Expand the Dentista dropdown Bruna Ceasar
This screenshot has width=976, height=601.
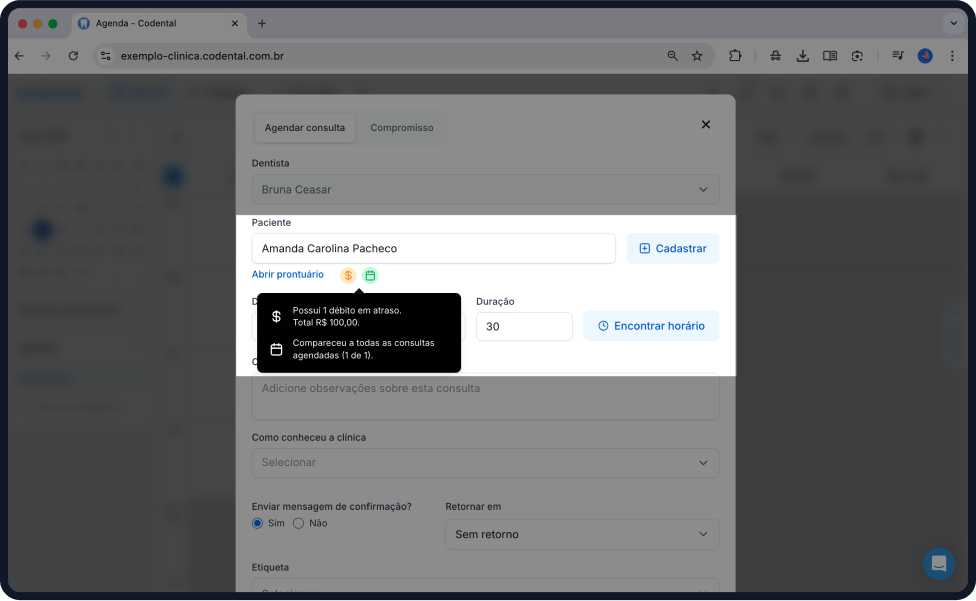click(x=485, y=190)
